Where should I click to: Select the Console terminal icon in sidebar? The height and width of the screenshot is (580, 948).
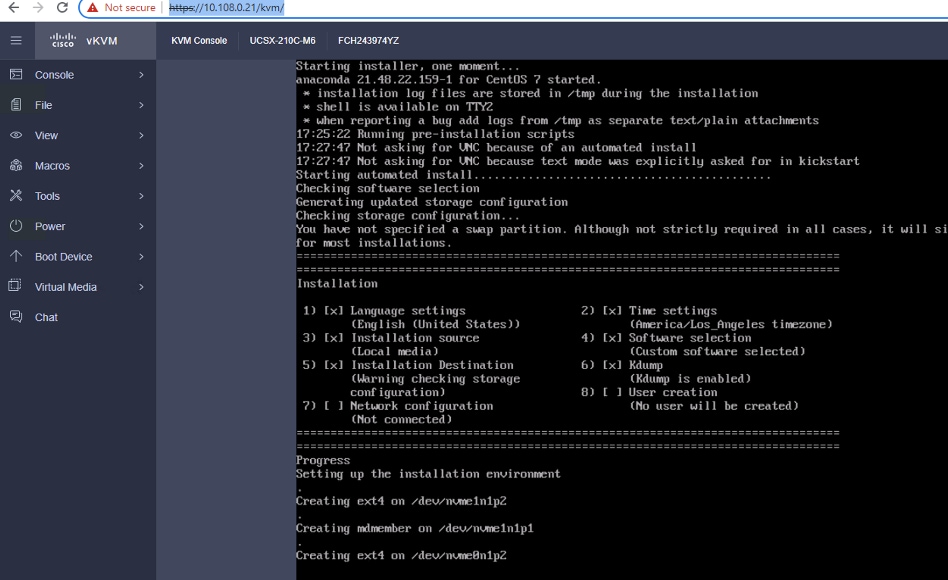click(x=18, y=75)
